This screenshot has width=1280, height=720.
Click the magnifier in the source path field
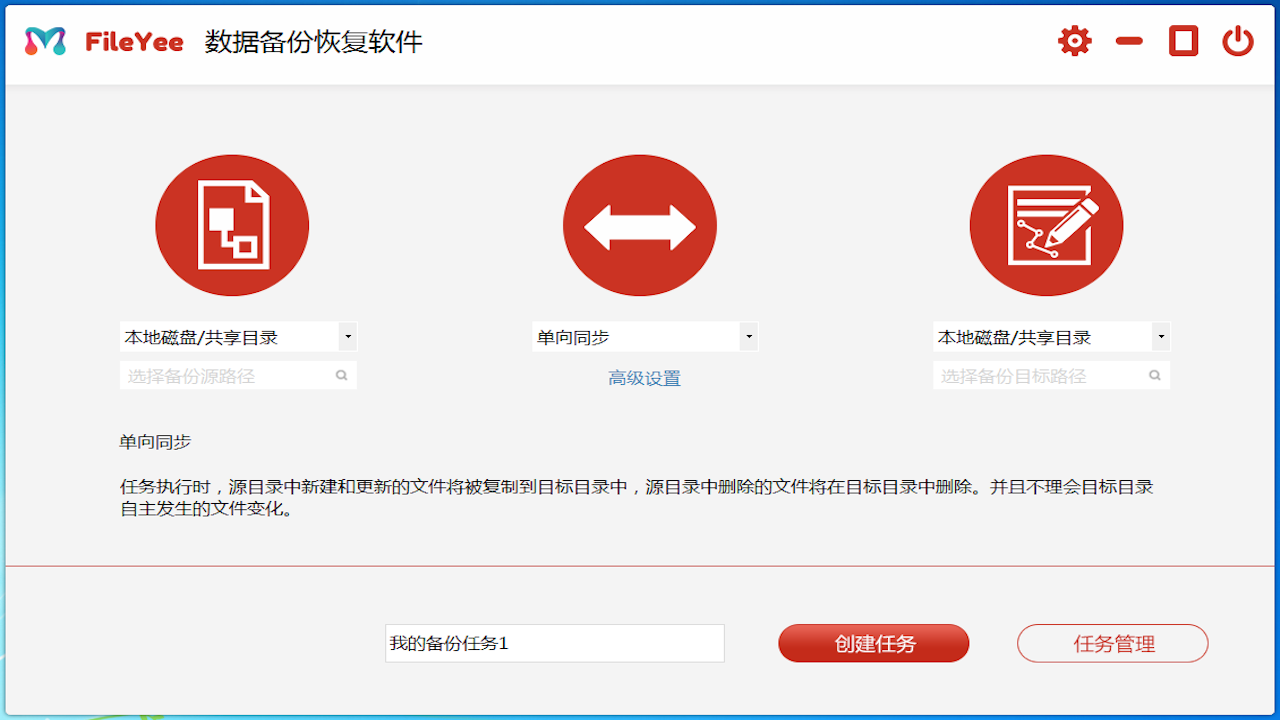pyautogui.click(x=341, y=374)
